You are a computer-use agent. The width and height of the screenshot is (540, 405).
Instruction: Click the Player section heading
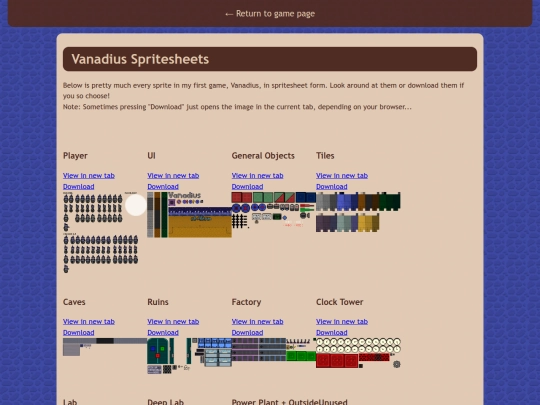pos(75,156)
